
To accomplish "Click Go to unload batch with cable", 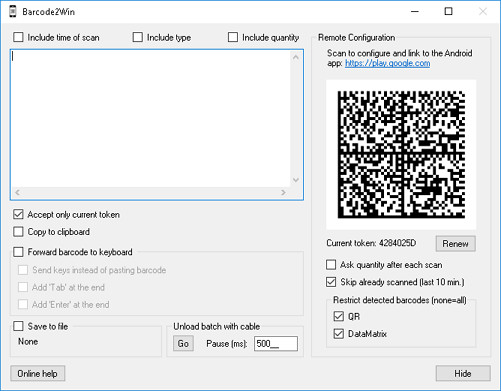I will pos(183,343).
